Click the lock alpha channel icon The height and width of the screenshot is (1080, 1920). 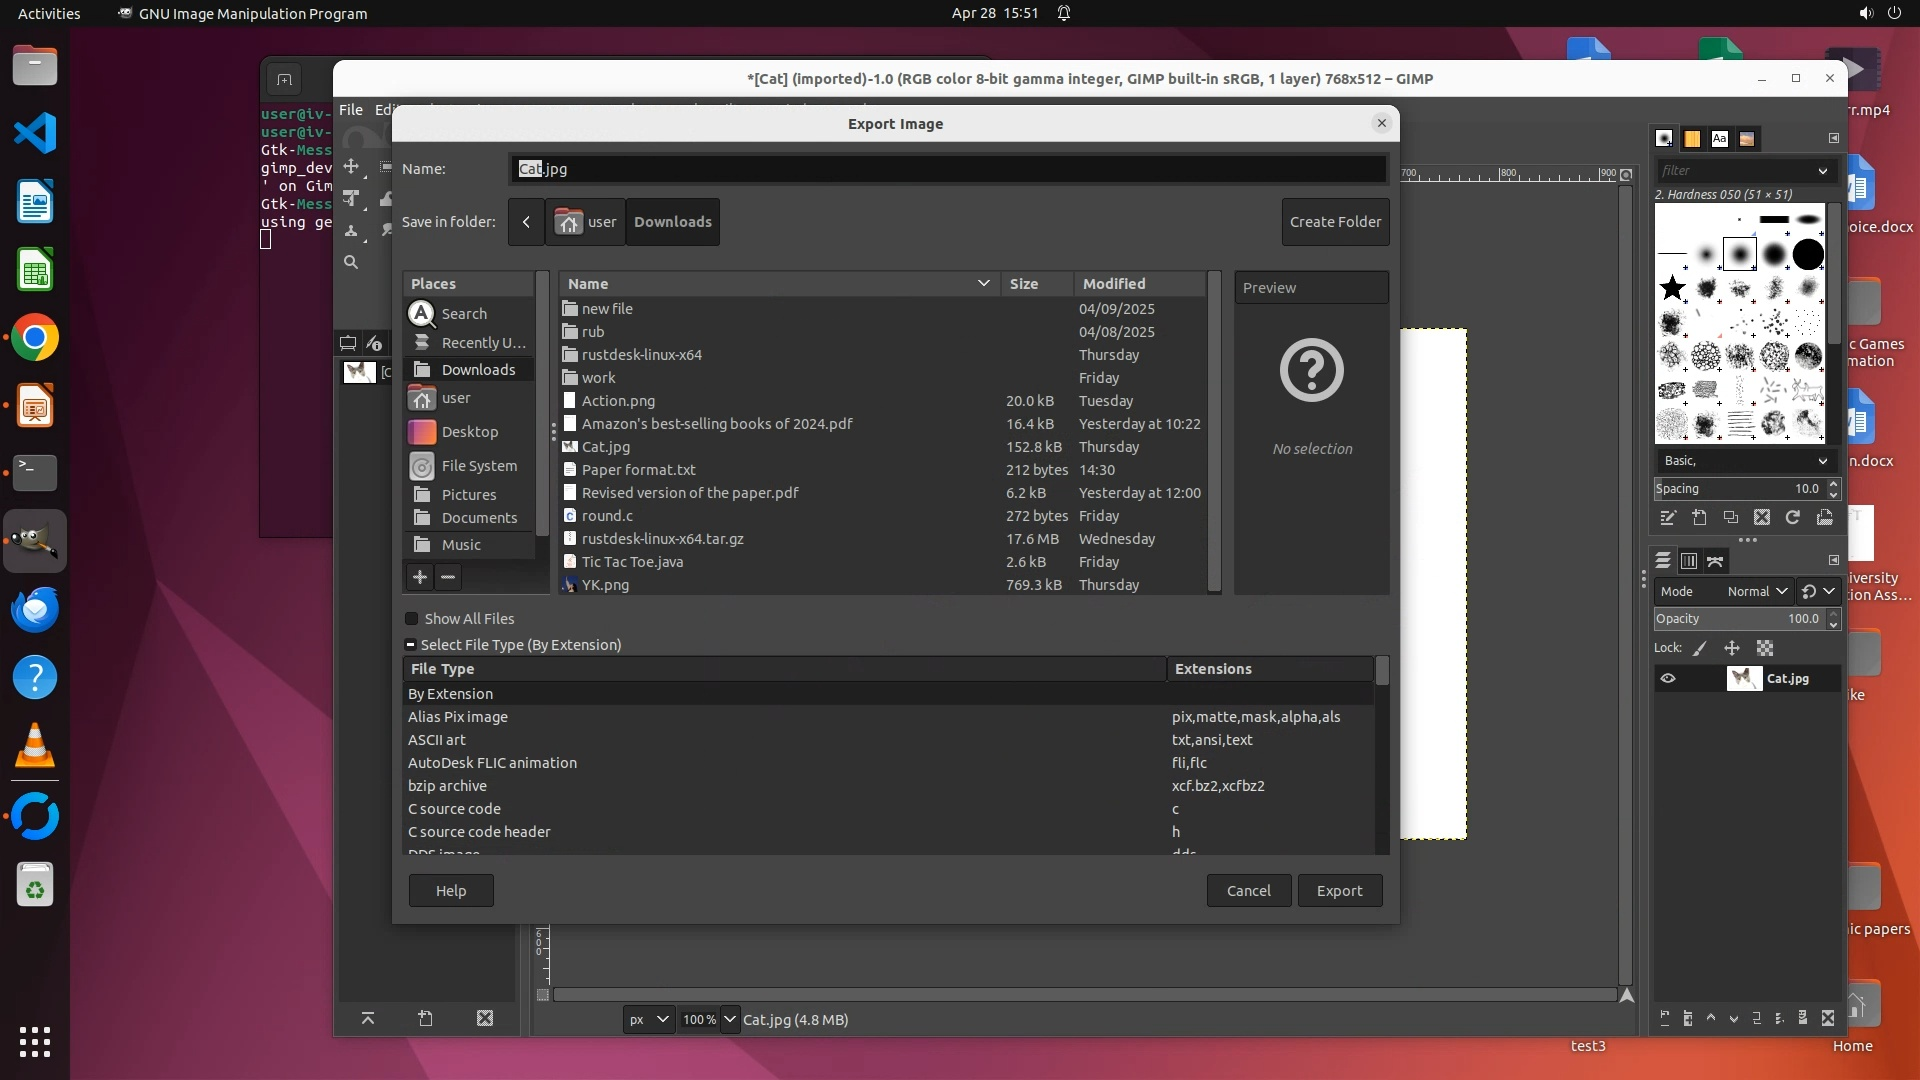coord(1765,648)
